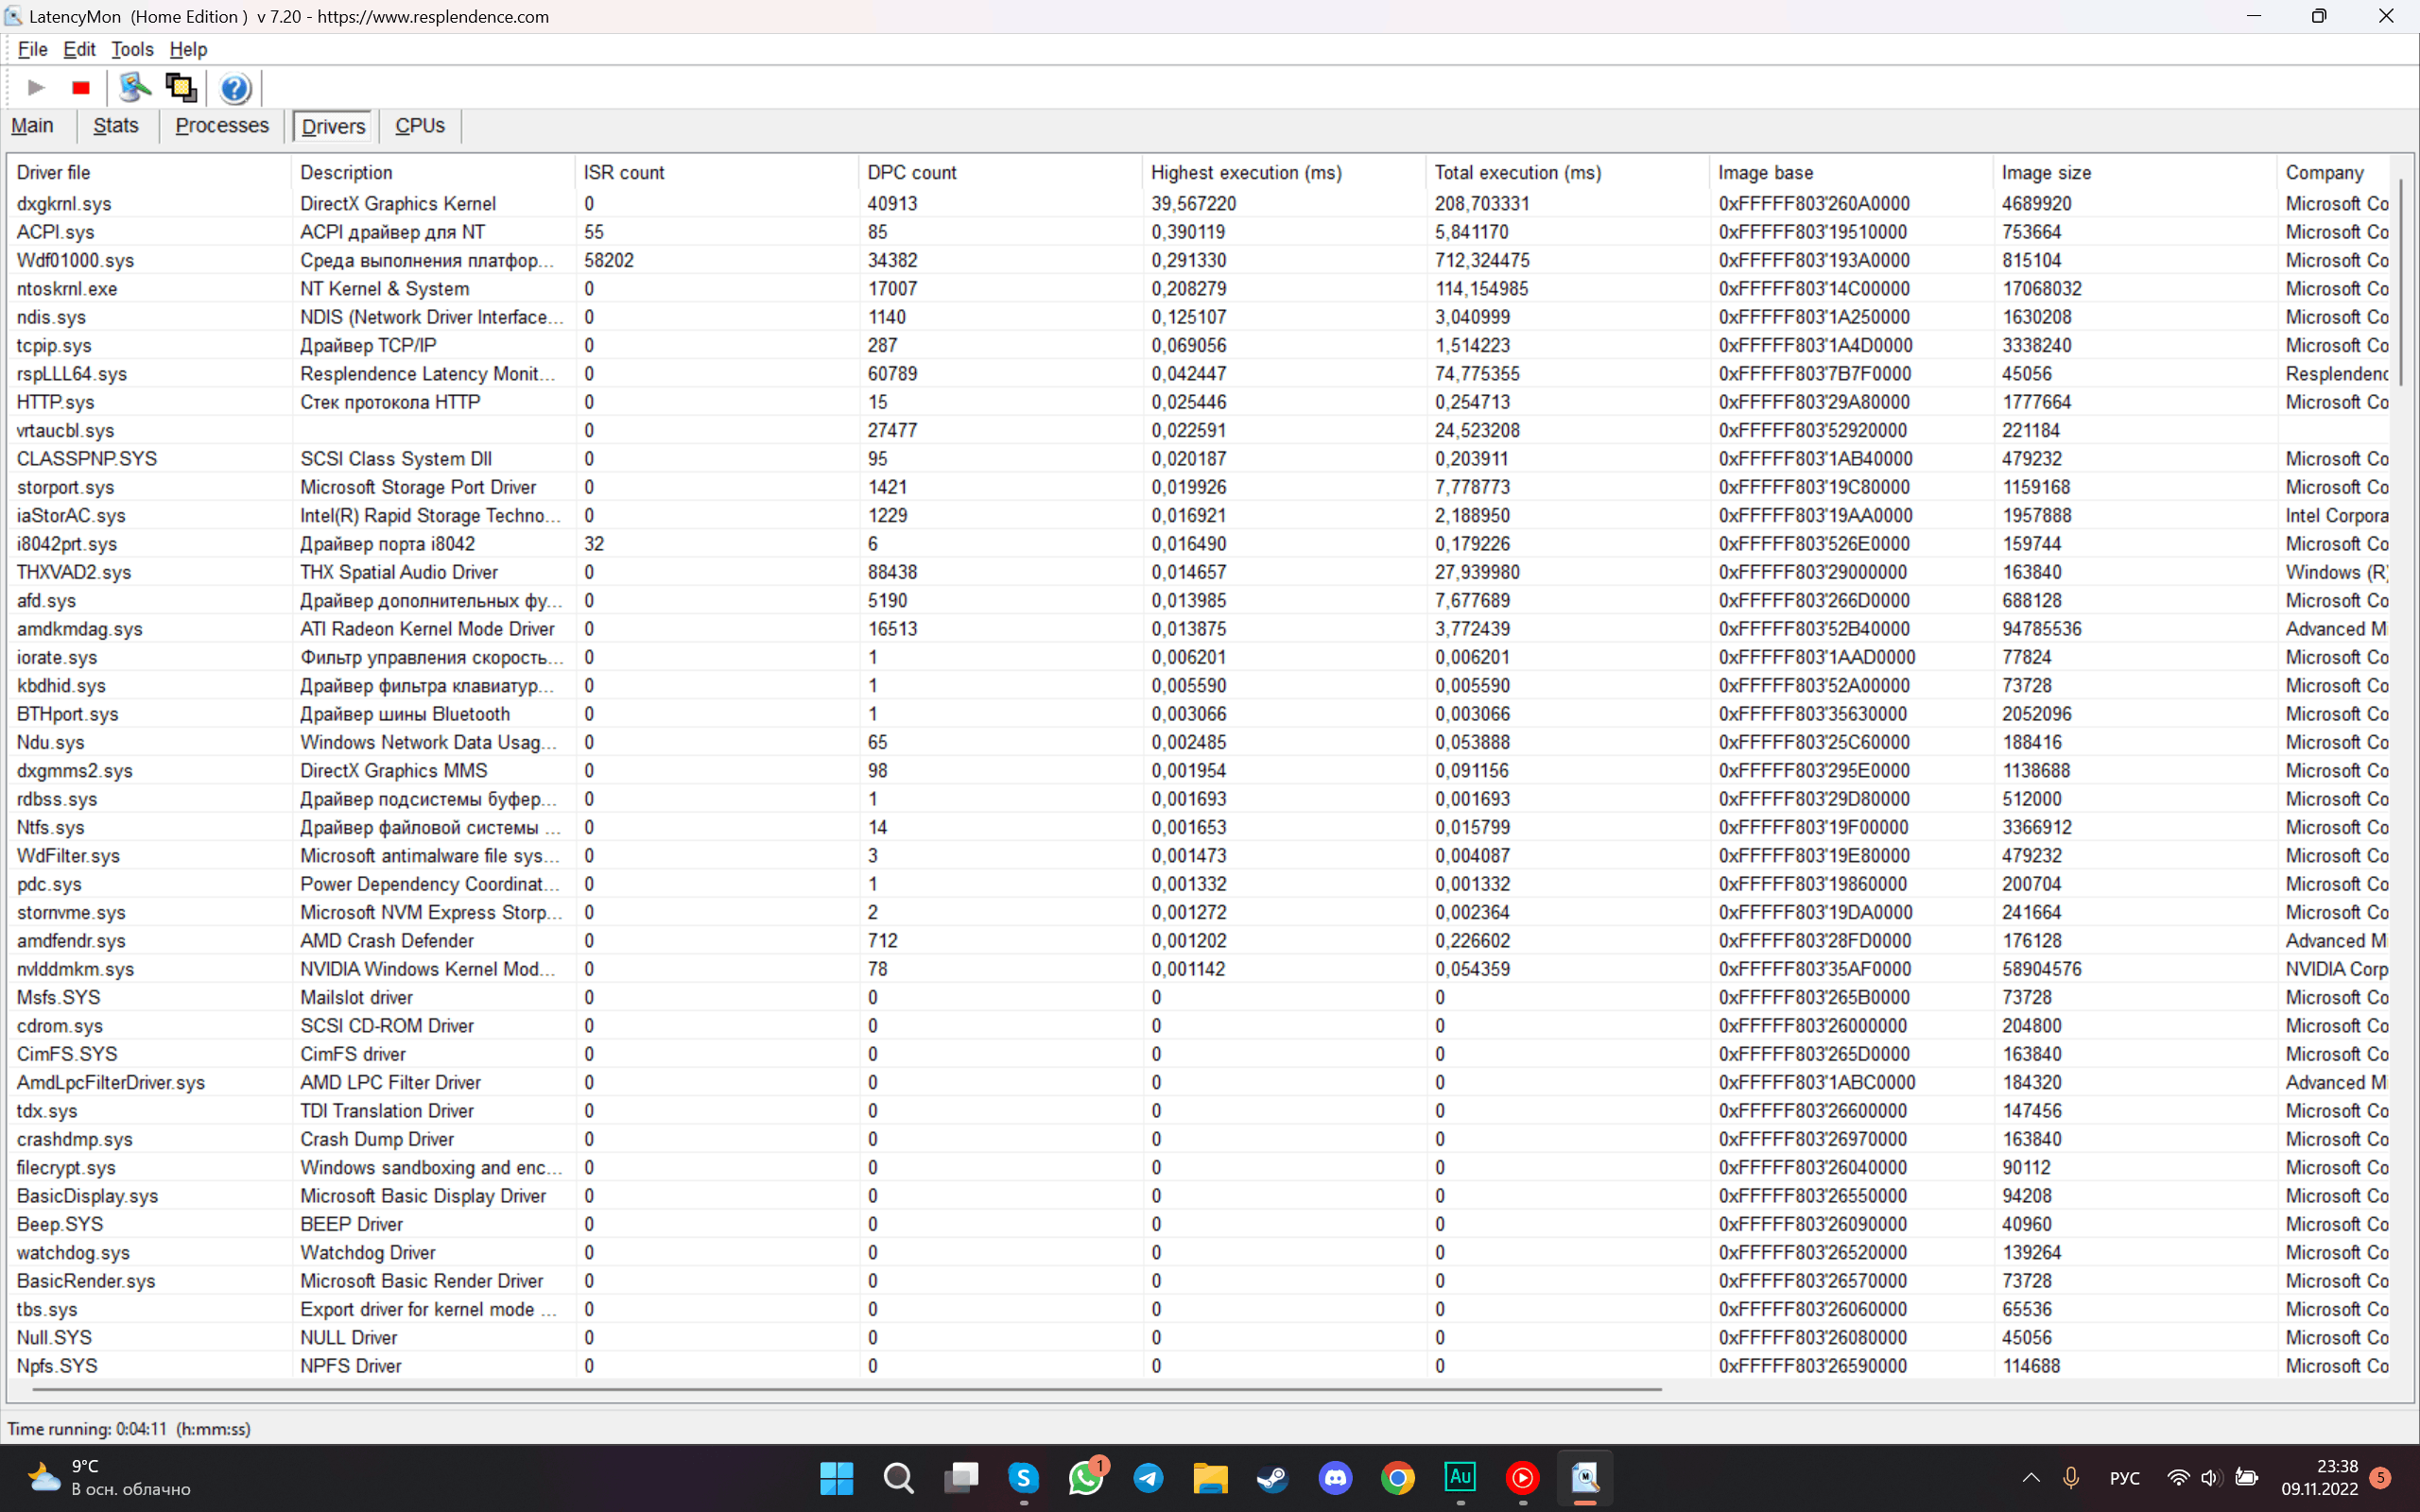Select the dxgkrnl.sys driver row

point(1200,203)
